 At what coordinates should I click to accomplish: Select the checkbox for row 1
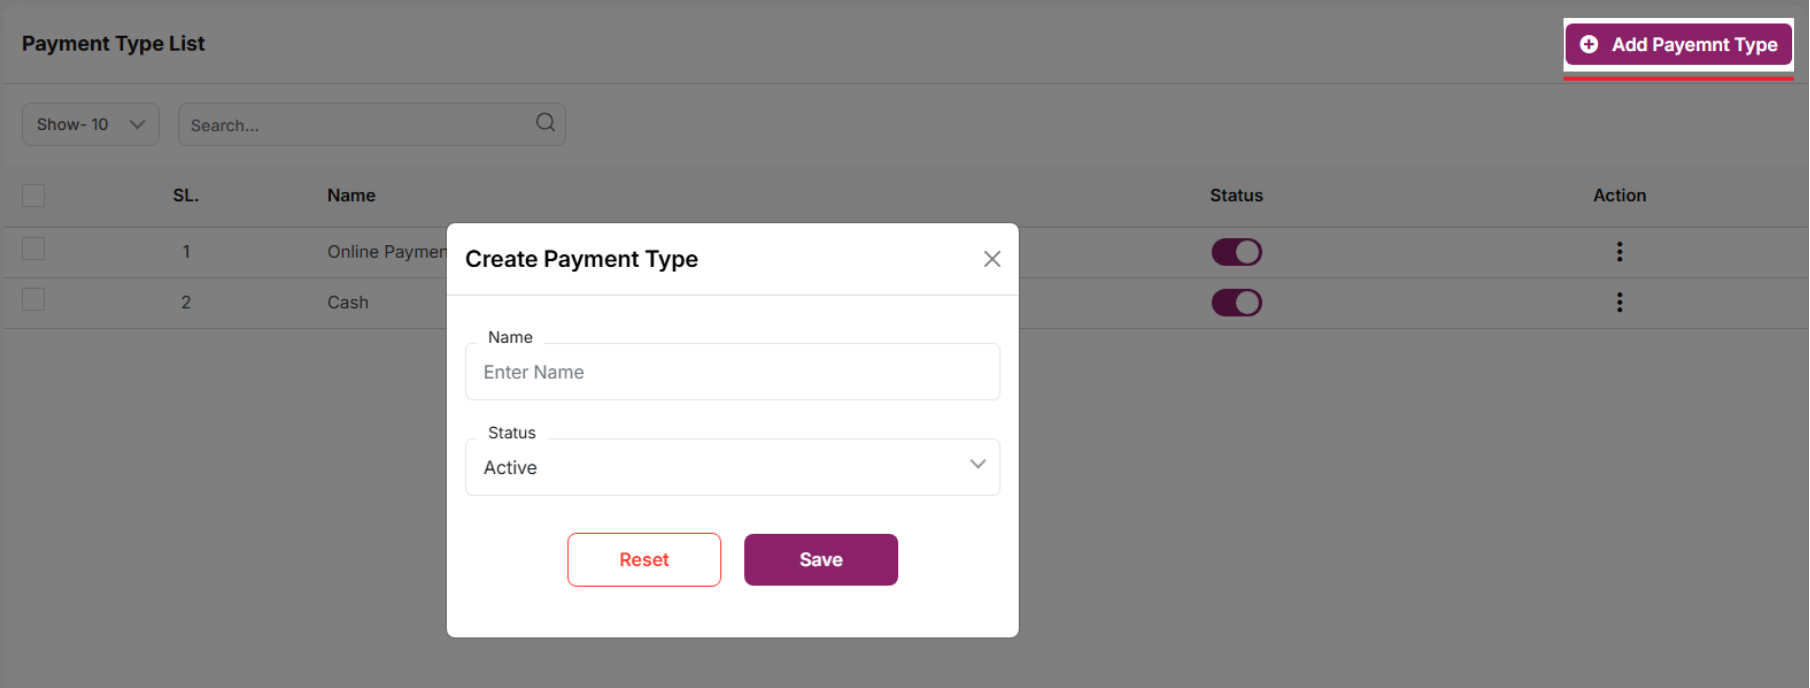tap(34, 249)
